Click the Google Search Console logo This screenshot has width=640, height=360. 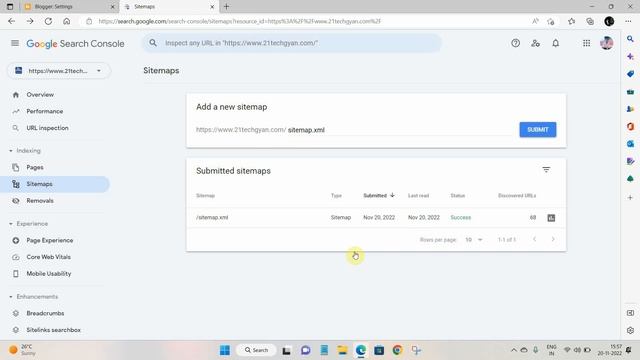point(75,44)
